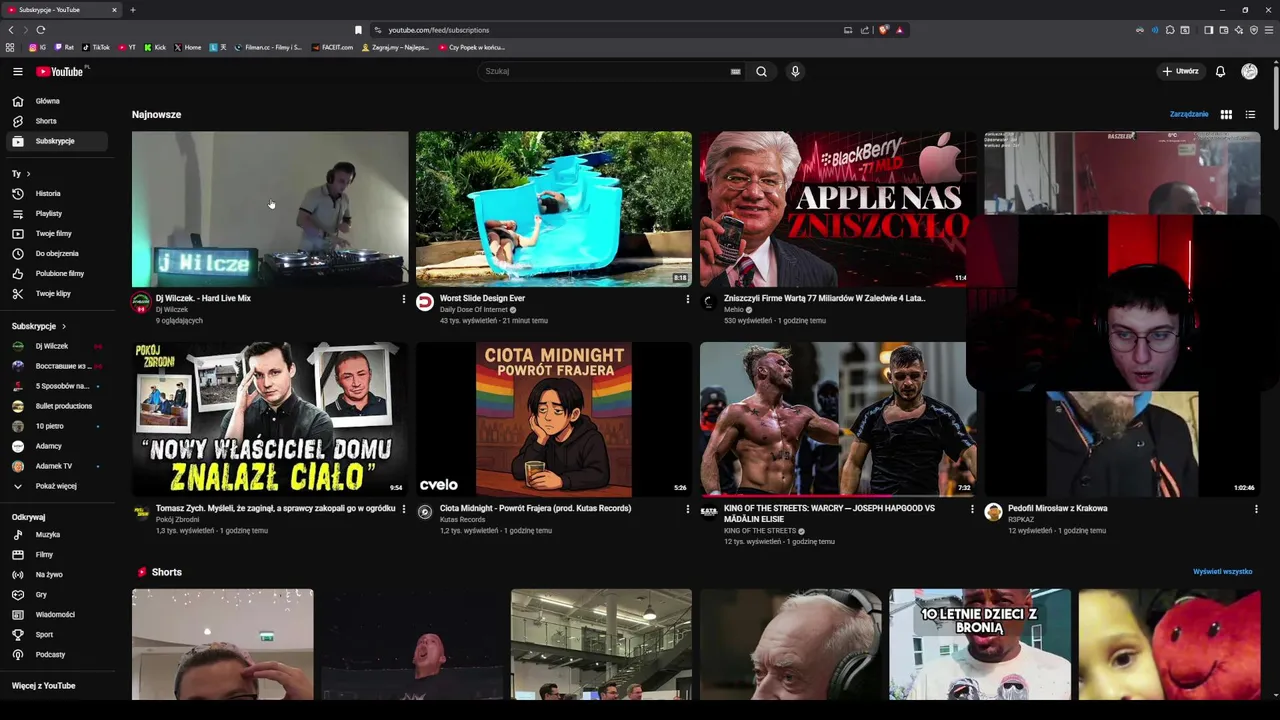Click the Brave Shields lion icon
Image resolution: width=1280 pixels, height=720 pixels.
883,30
